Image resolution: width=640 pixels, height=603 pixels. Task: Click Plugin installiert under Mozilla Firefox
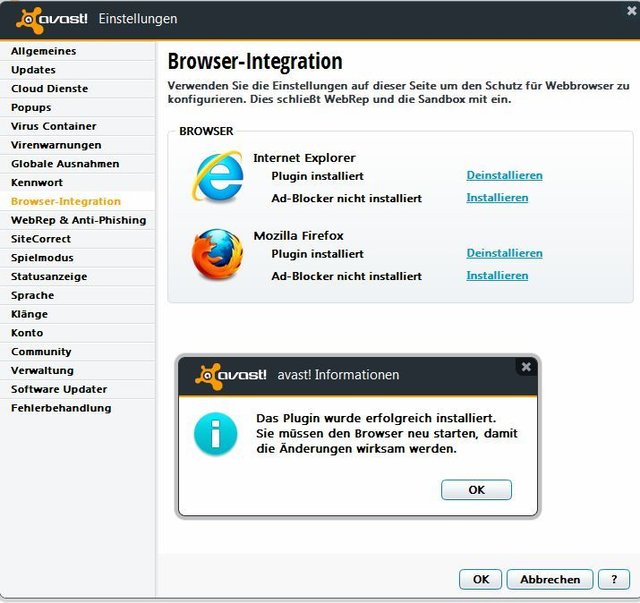pos(318,254)
